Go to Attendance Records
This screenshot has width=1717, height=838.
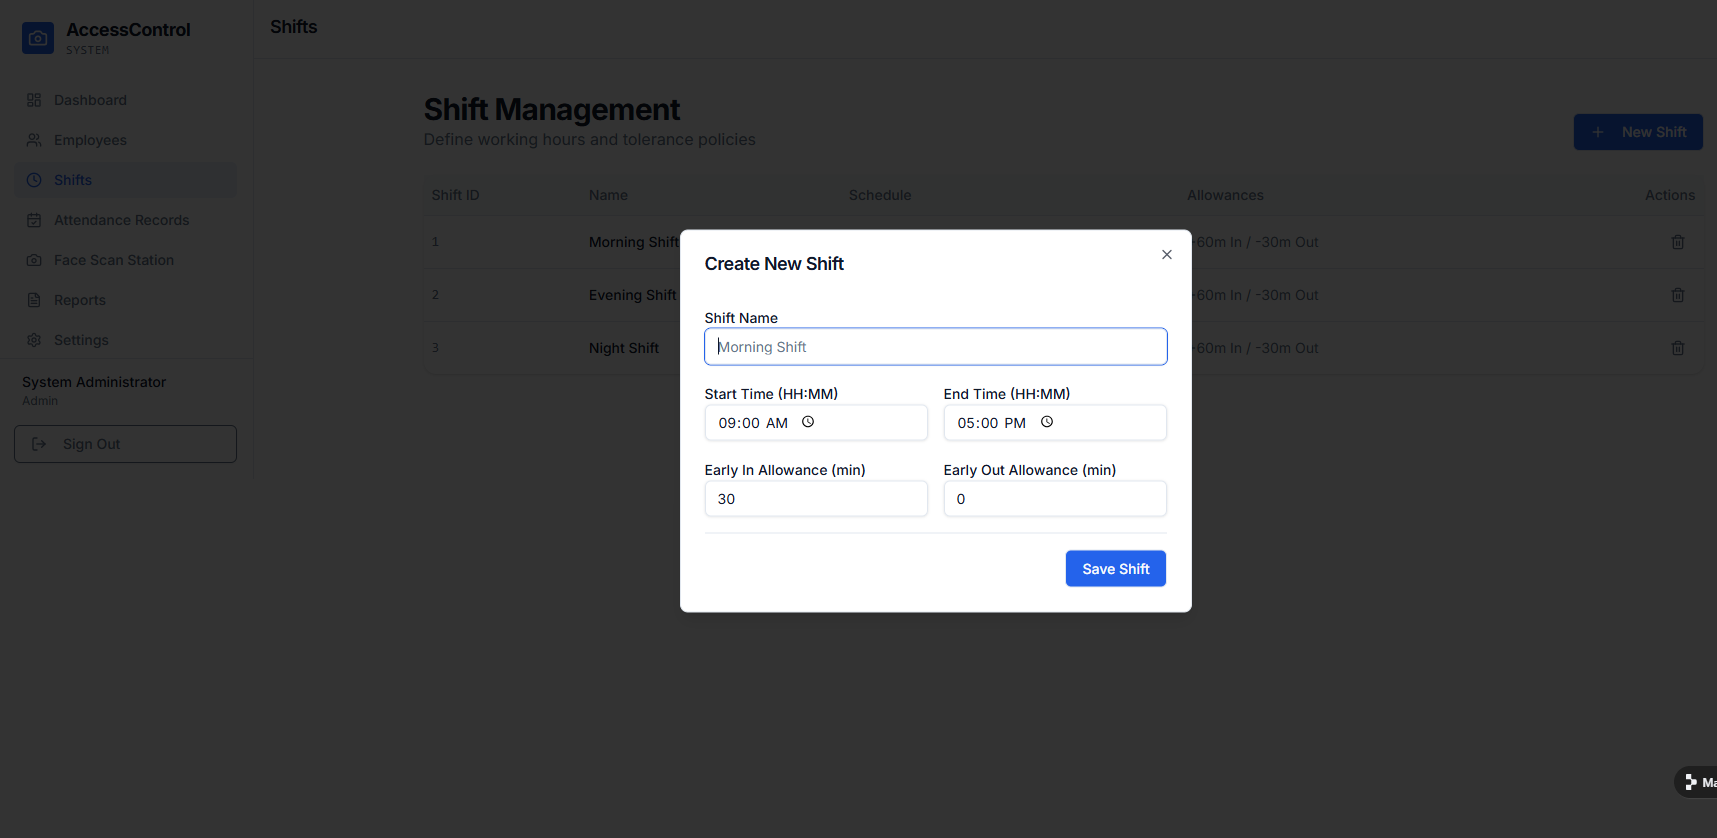[x=121, y=220]
